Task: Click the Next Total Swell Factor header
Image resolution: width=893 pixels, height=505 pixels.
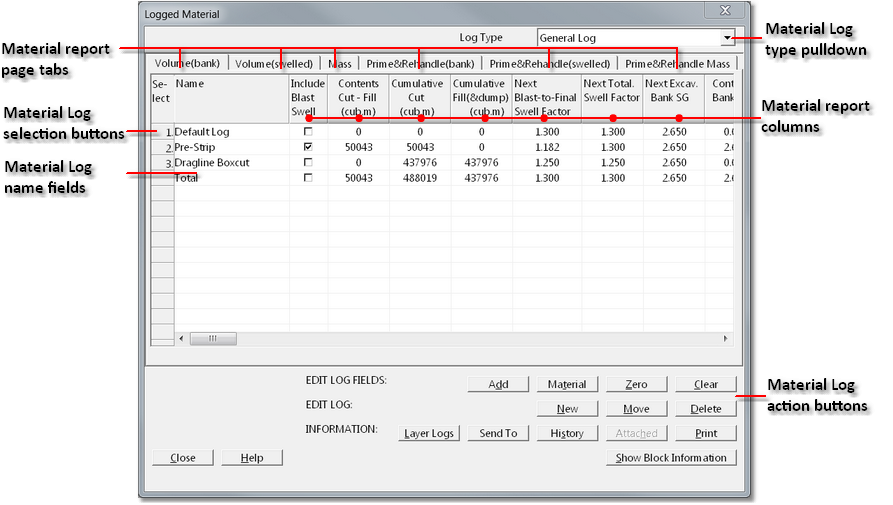Action: point(612,98)
